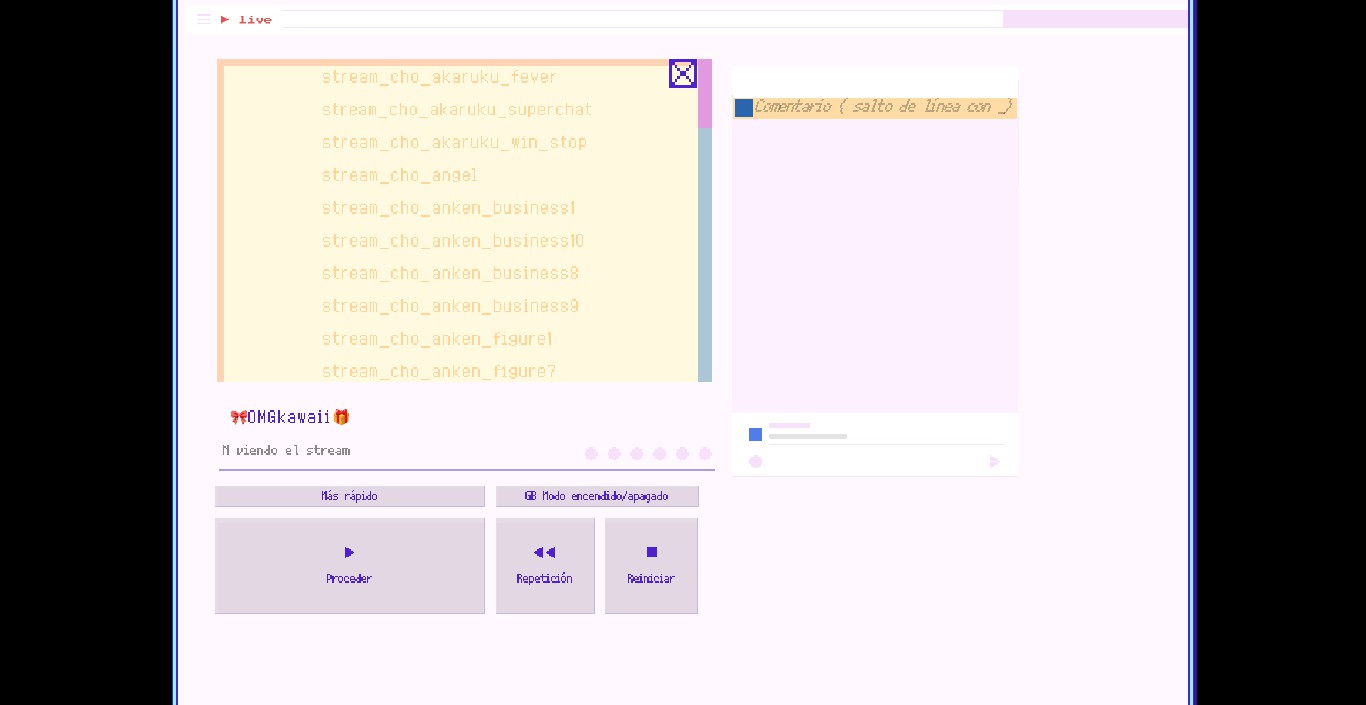Click the Repetición rewind button
This screenshot has height=705, width=1366.
pos(545,566)
